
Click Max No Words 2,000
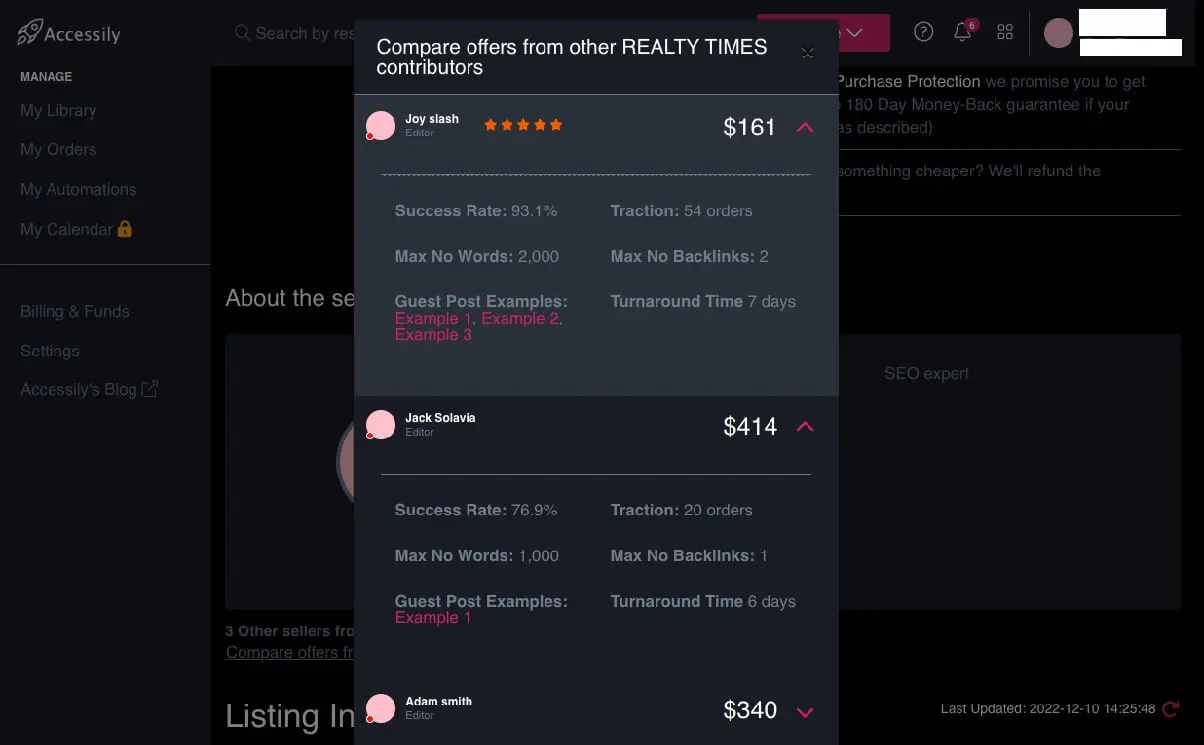477,256
